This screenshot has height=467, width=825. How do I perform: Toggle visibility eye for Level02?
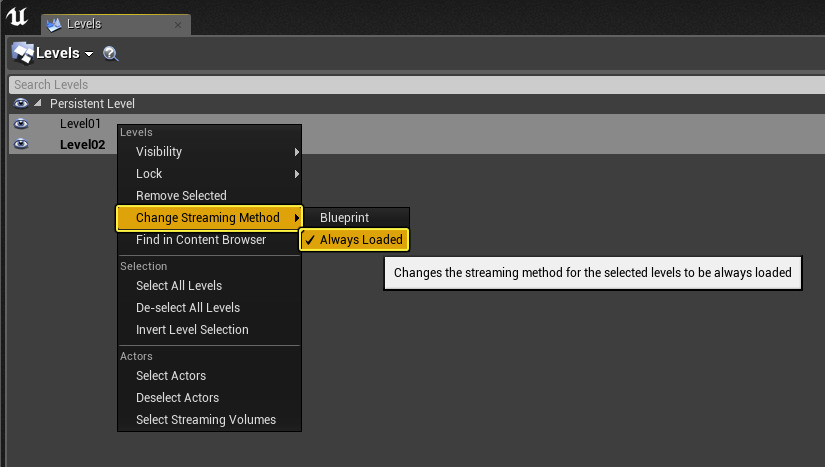pos(21,144)
